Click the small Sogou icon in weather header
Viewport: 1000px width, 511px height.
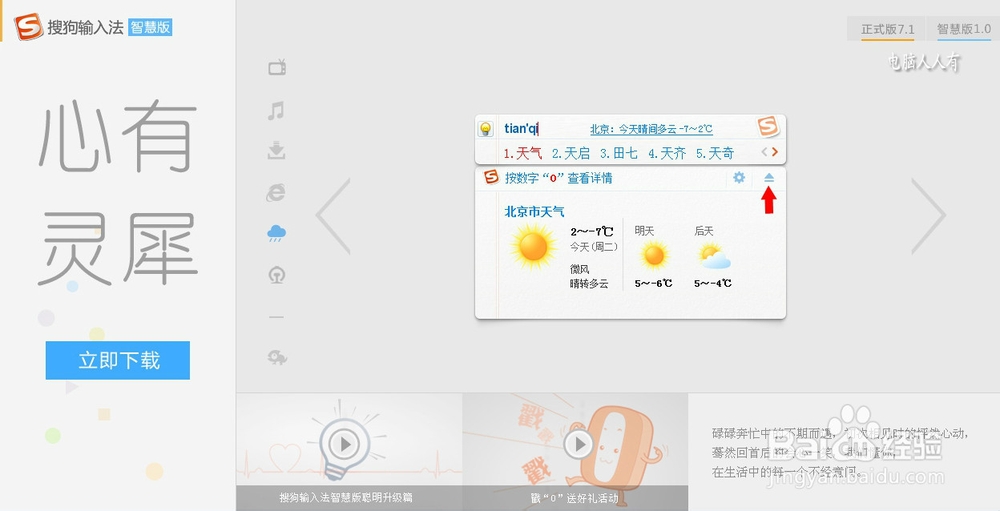coord(491,177)
